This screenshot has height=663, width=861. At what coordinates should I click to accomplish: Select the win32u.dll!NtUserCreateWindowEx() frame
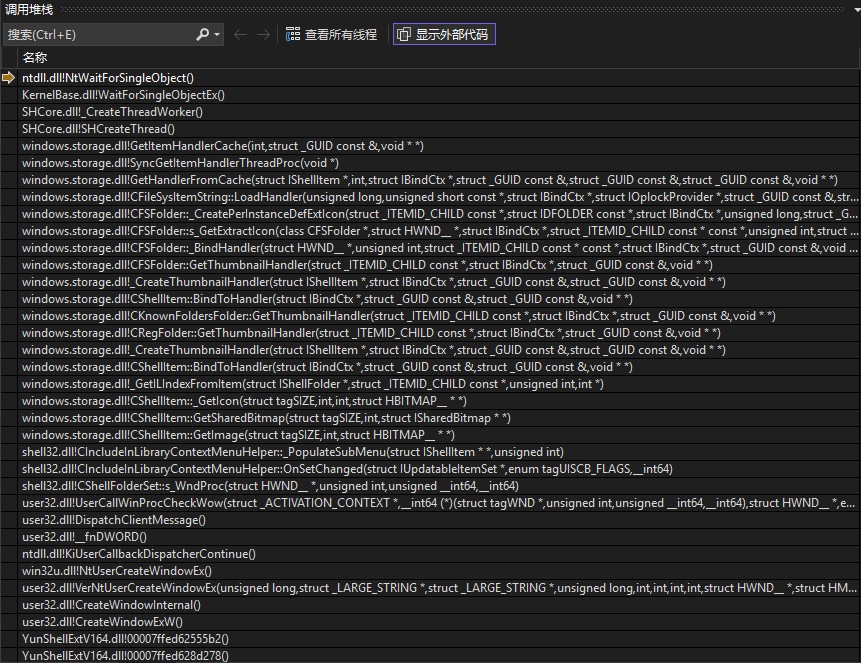117,571
